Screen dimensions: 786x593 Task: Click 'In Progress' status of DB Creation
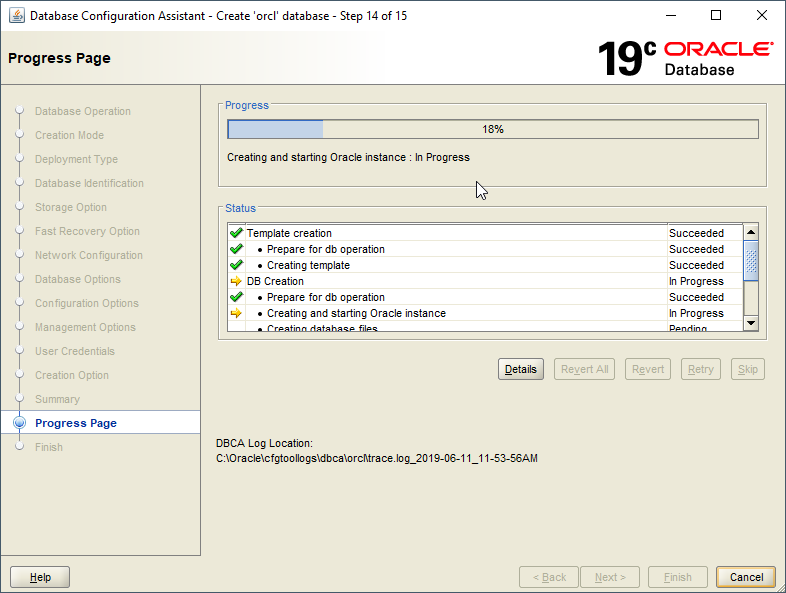[x=696, y=281]
